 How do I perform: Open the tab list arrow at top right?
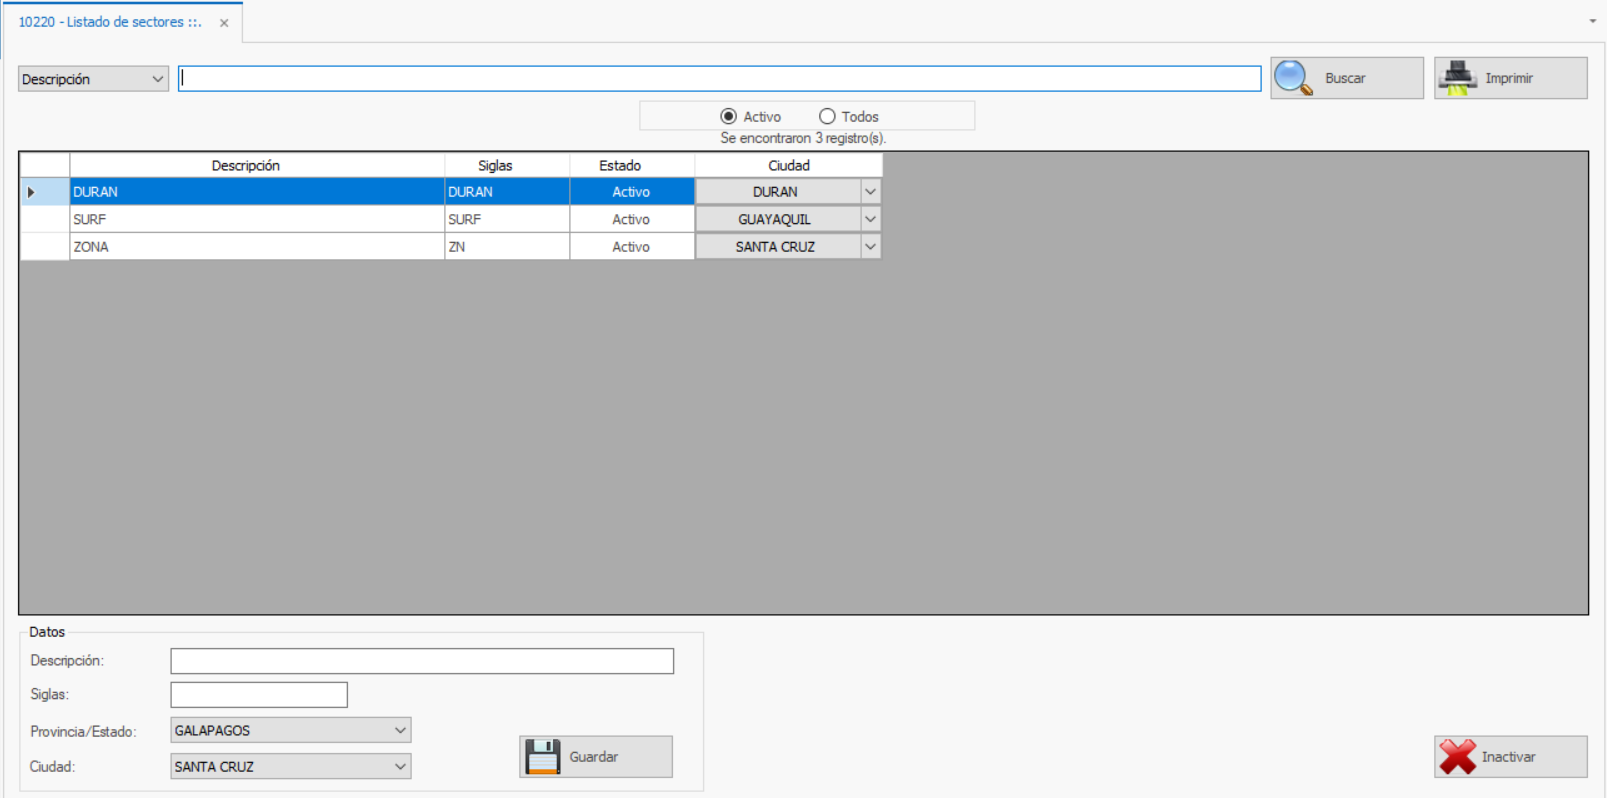click(x=1592, y=21)
